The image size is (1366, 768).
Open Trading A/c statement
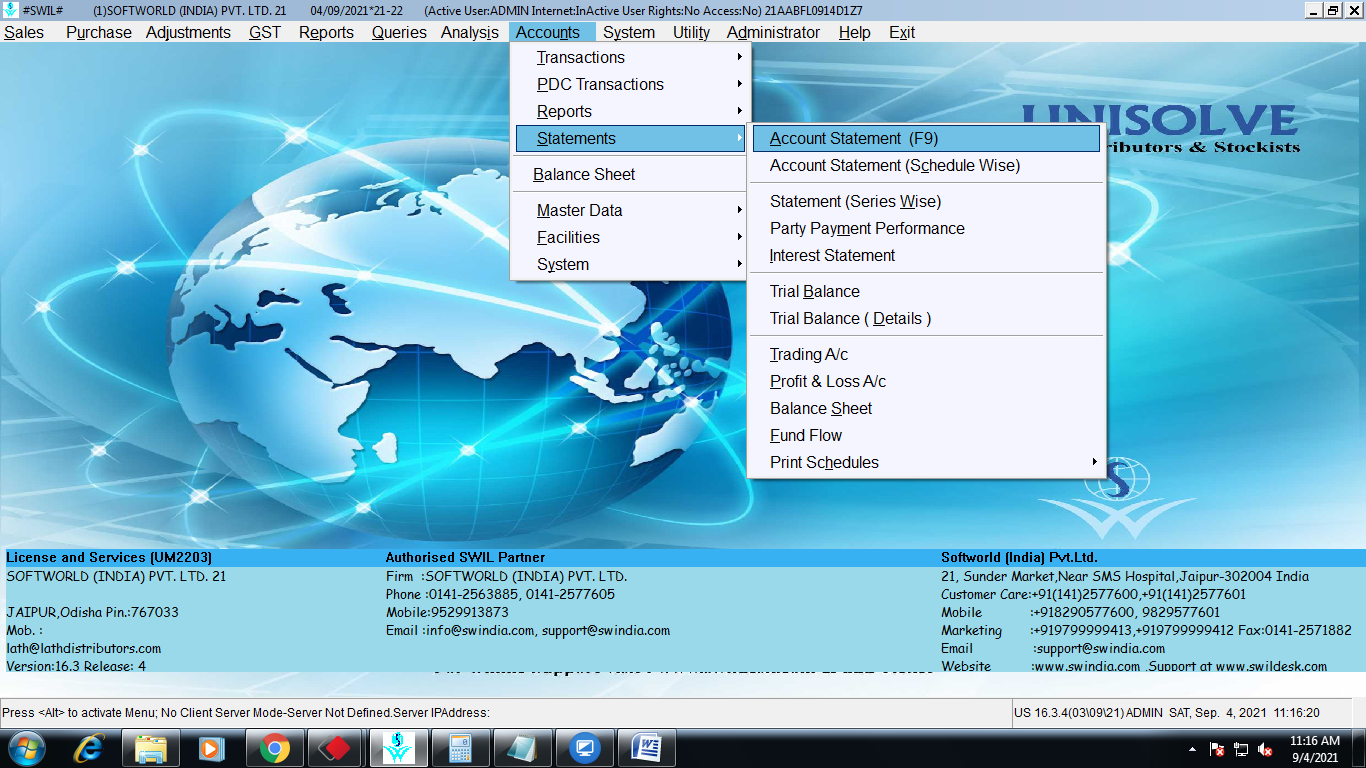[926, 355]
